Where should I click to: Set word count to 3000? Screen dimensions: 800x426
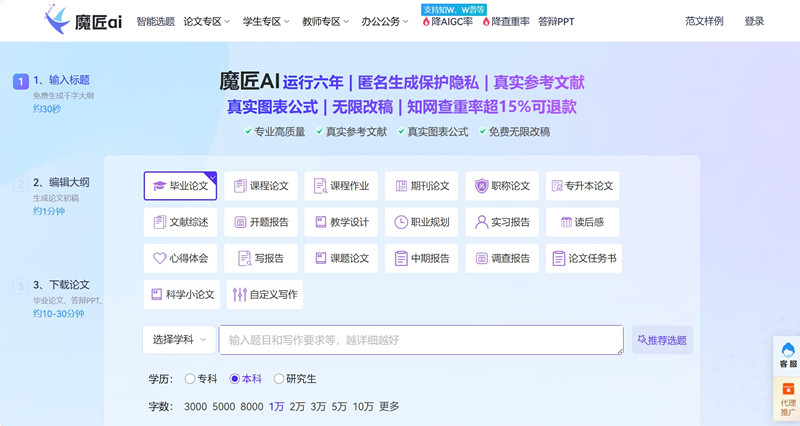[195, 407]
